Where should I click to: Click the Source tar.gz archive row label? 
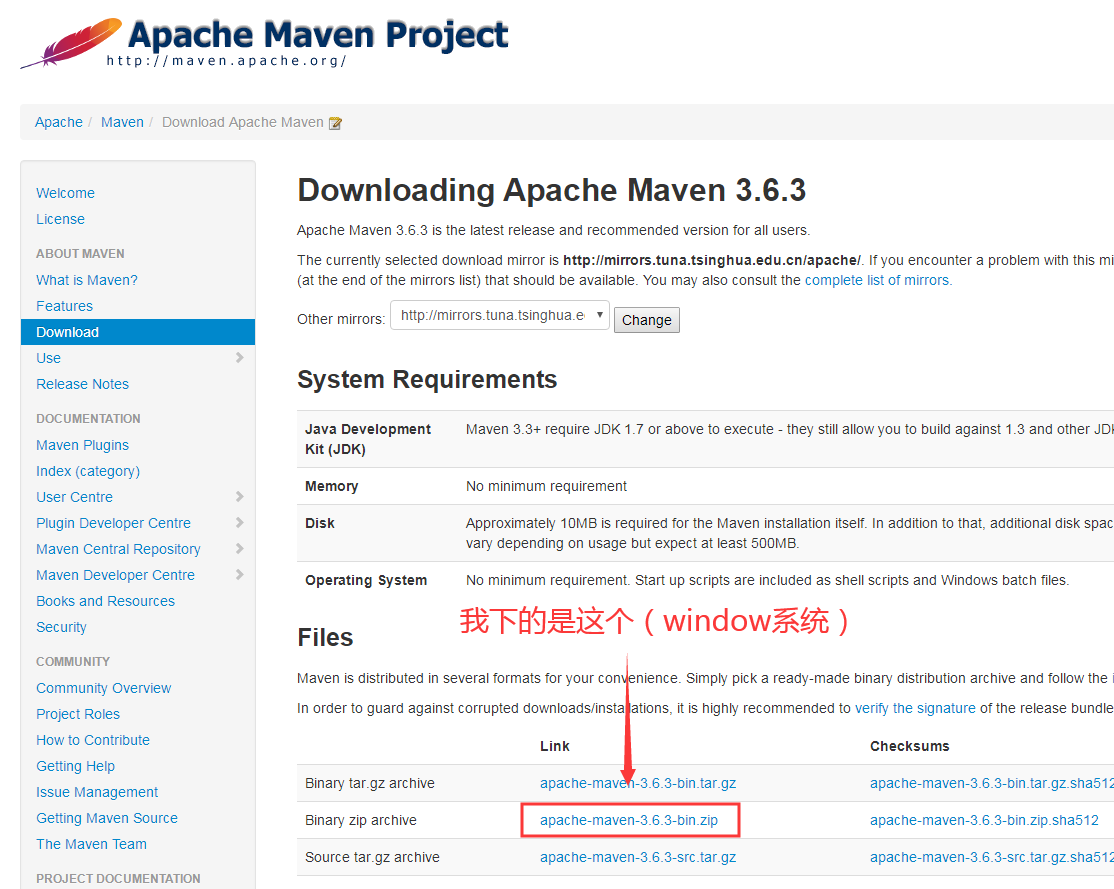[372, 858]
